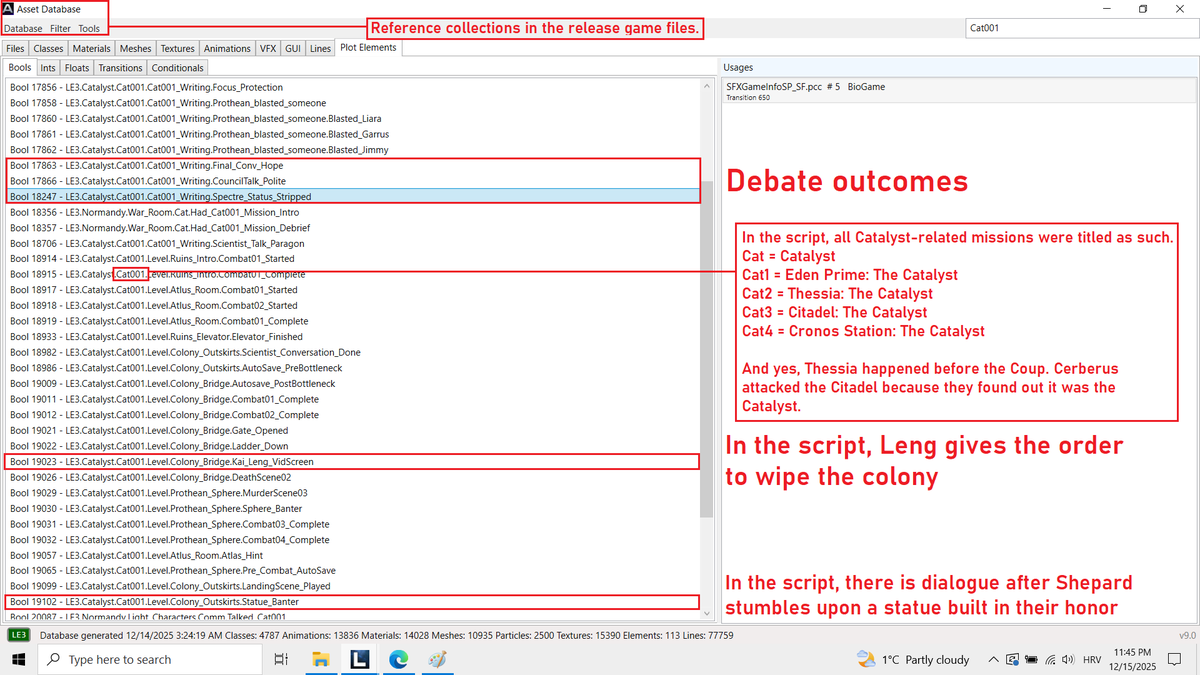This screenshot has height=675, width=1200.
Task: Select Bool 19029 MurderScene03 row
Action: (x=354, y=493)
